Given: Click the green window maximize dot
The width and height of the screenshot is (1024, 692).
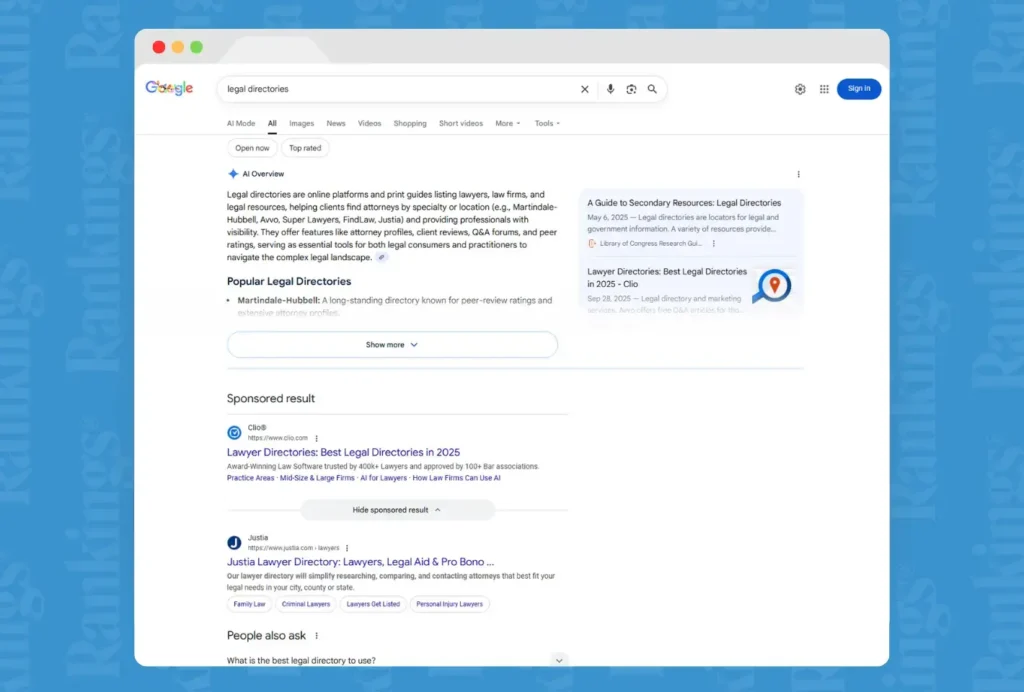Looking at the screenshot, I should pos(197,47).
